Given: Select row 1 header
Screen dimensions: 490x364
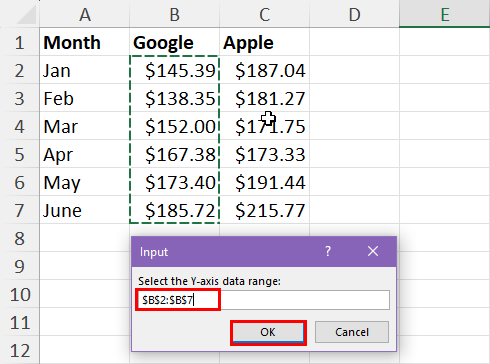Looking at the screenshot, I should 20,42.
